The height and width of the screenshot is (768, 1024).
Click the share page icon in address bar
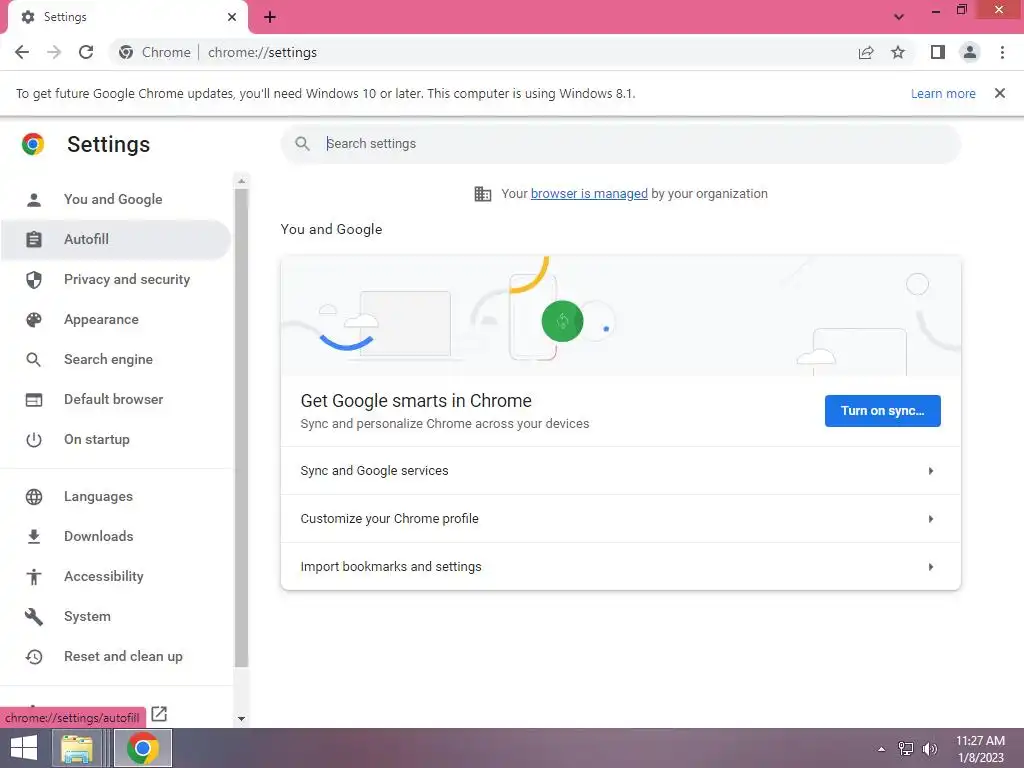(866, 52)
